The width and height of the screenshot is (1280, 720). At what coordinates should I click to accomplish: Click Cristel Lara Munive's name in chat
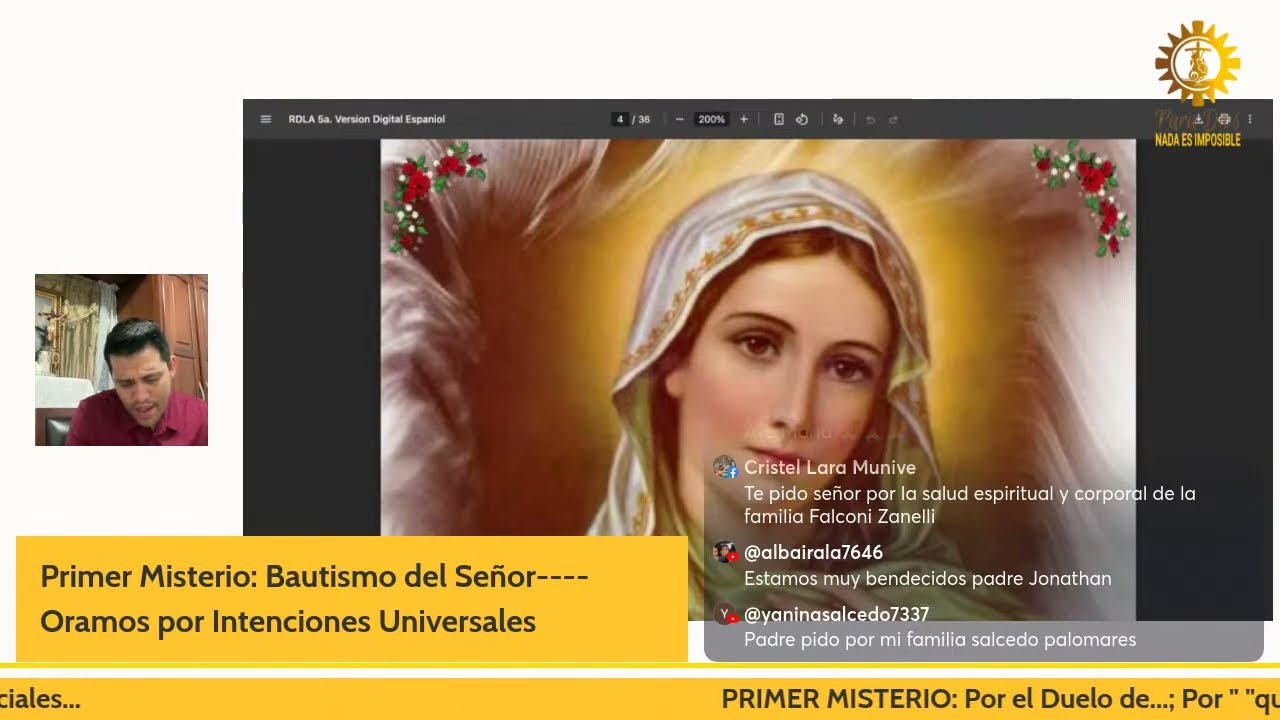(x=830, y=468)
